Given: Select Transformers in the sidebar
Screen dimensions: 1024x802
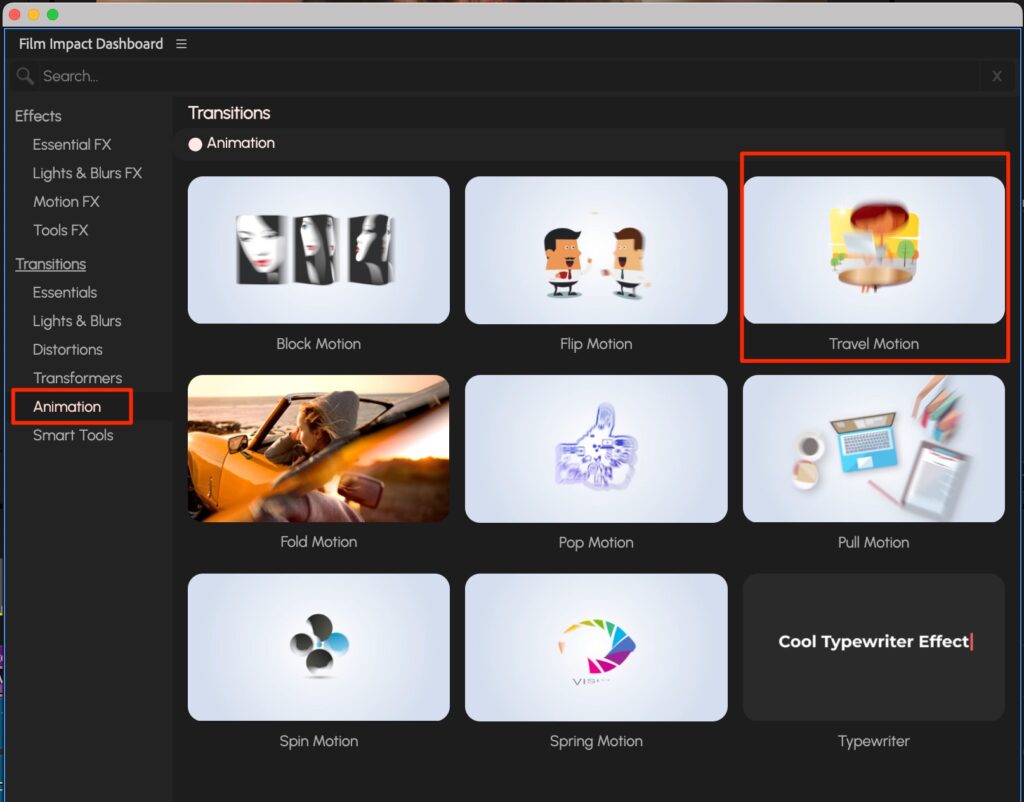Looking at the screenshot, I should point(77,378).
